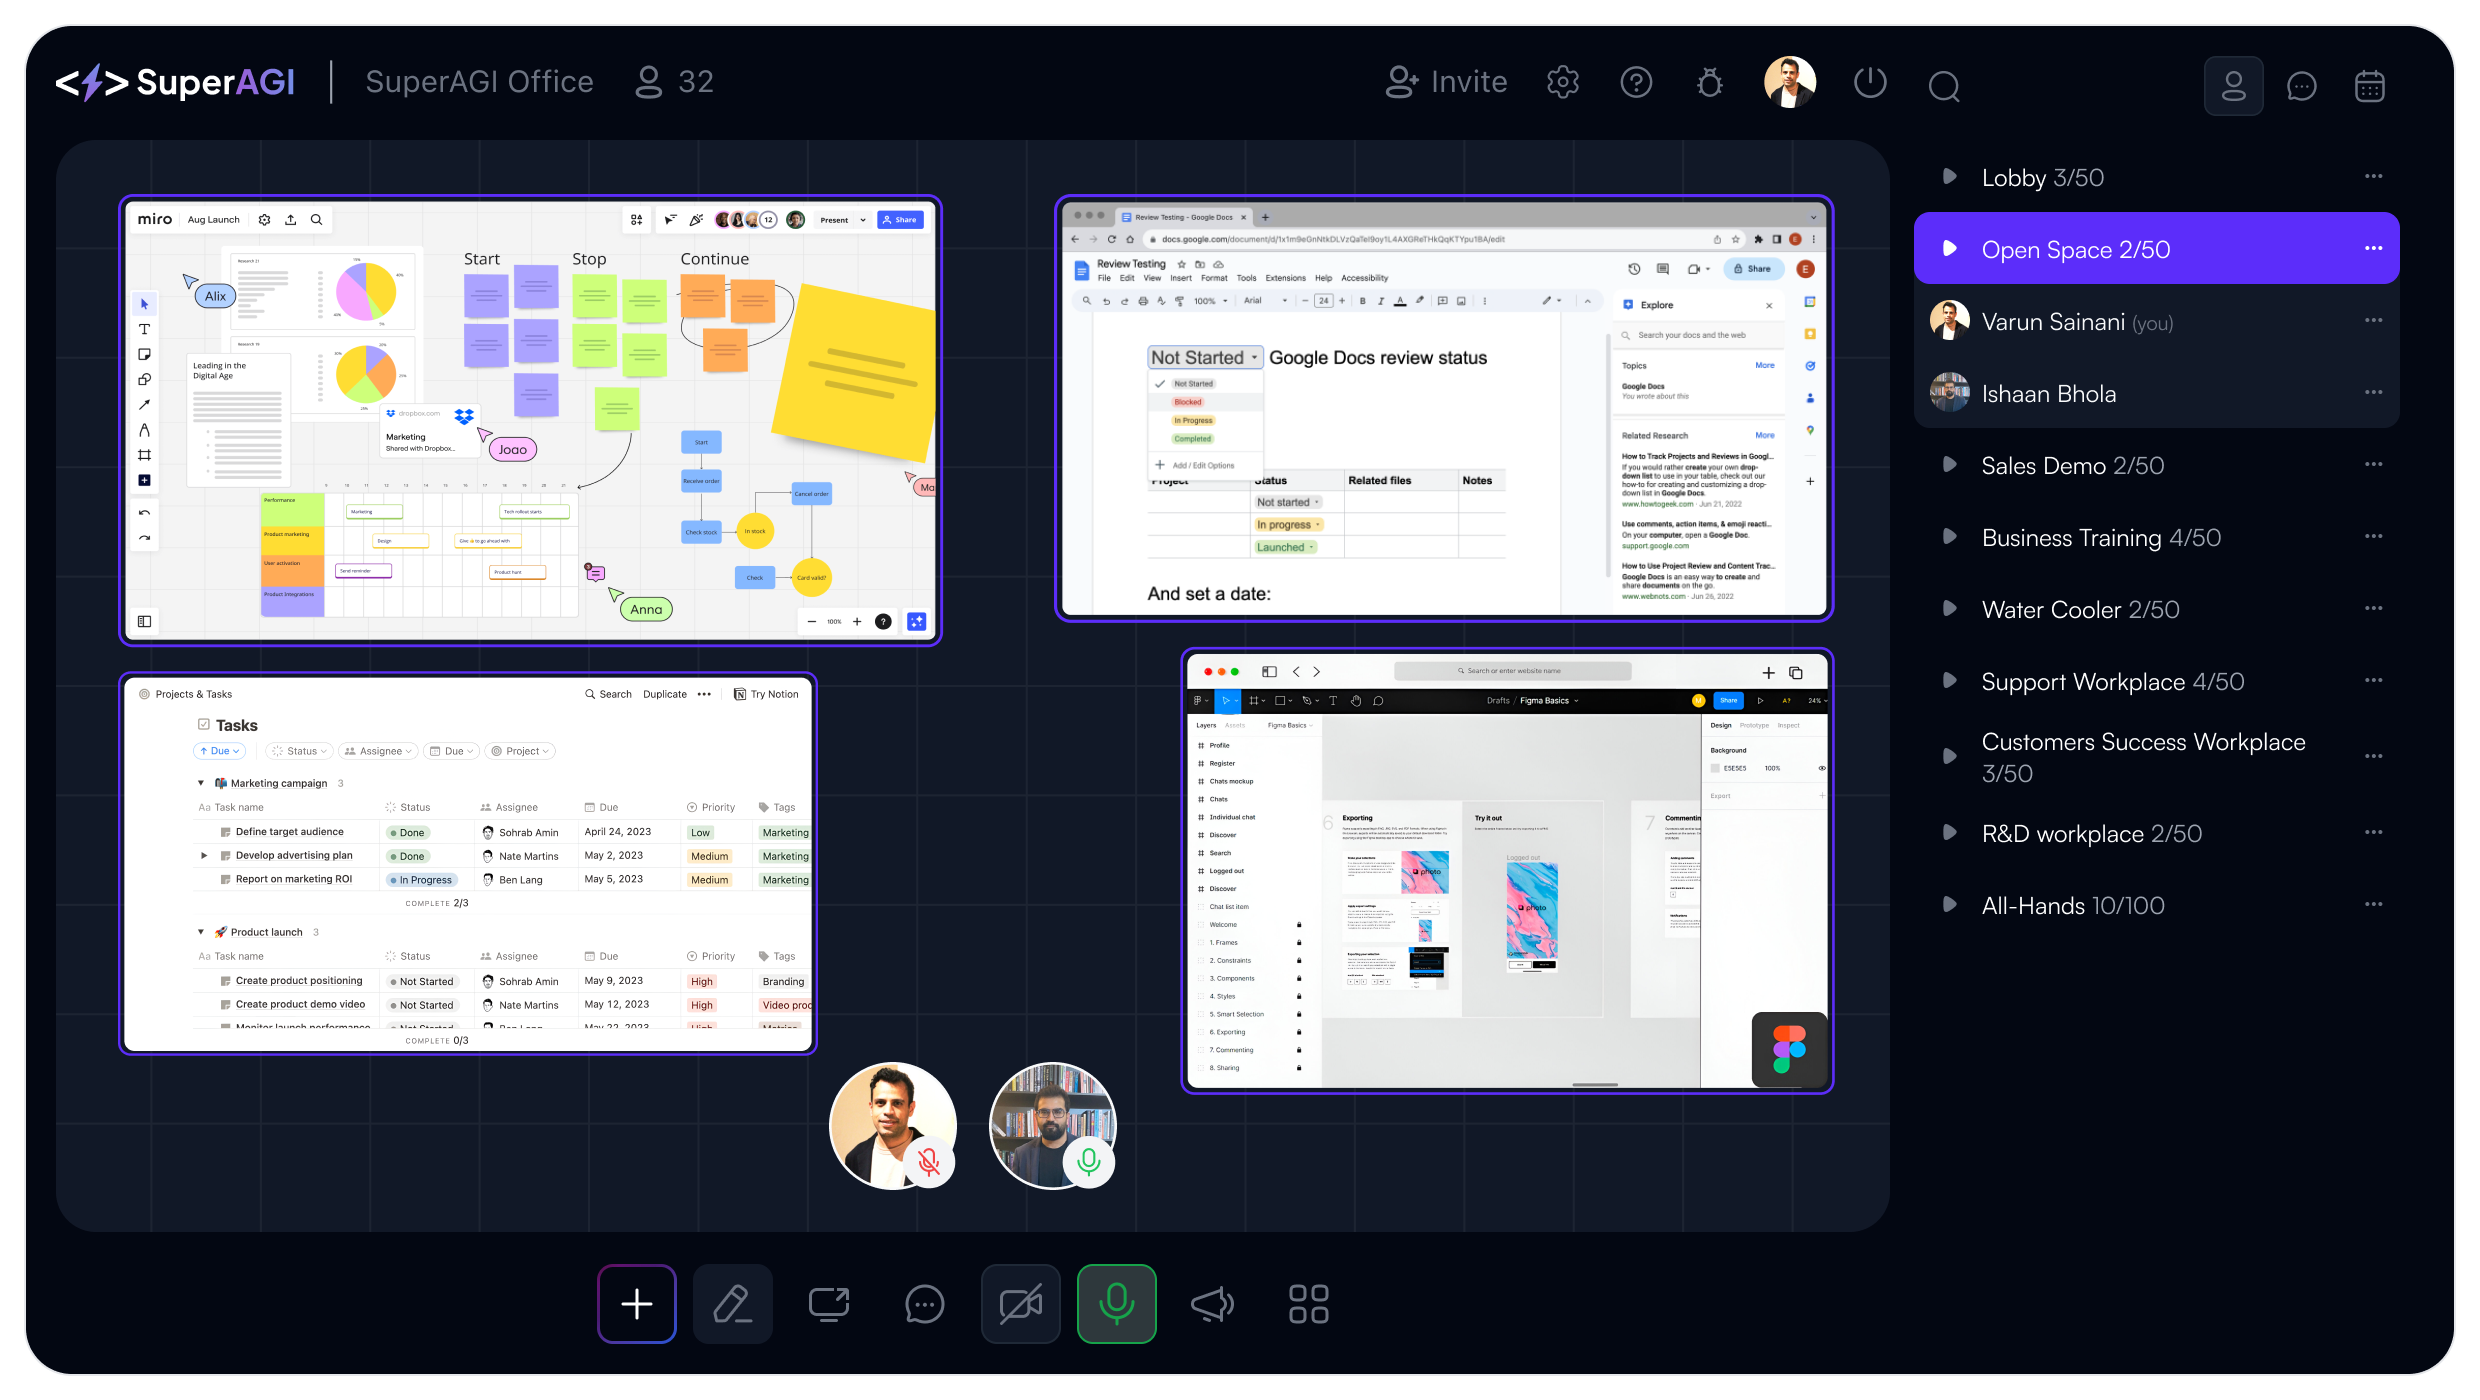
Task: Click search your docs field in Explore
Action: [x=1698, y=335]
